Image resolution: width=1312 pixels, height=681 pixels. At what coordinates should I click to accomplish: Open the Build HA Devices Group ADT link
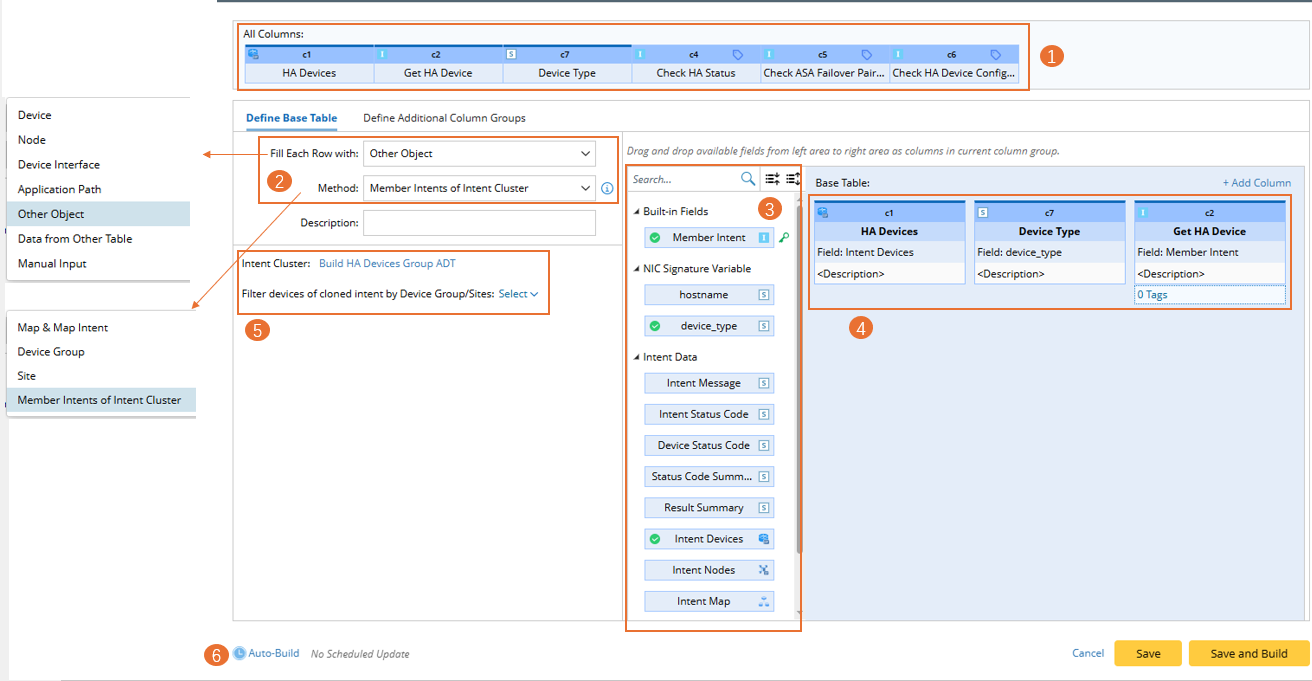coord(387,264)
